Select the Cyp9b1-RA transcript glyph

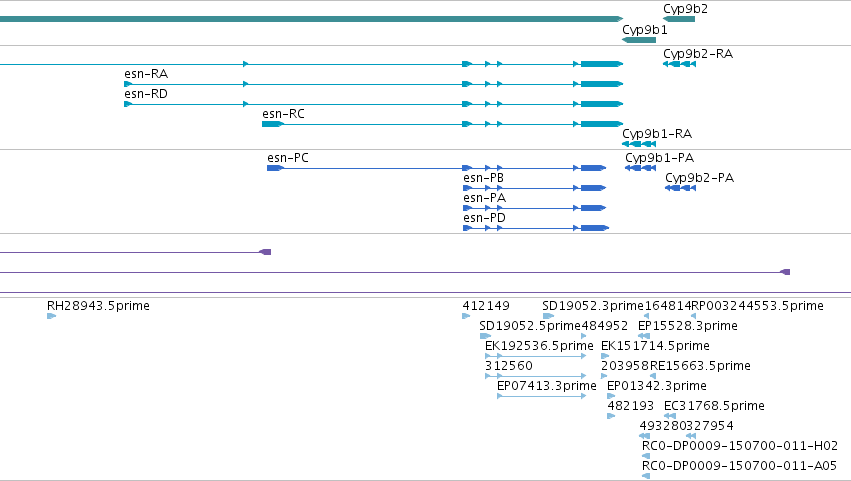coord(639,144)
